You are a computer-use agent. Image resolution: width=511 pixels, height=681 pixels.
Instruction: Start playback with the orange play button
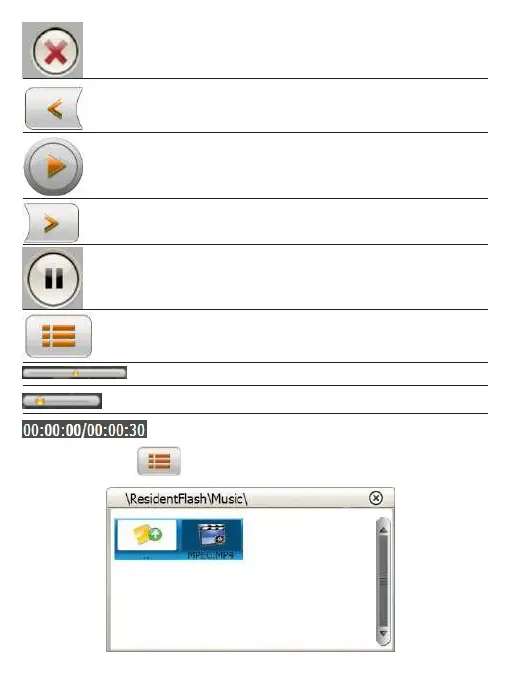tap(53, 167)
